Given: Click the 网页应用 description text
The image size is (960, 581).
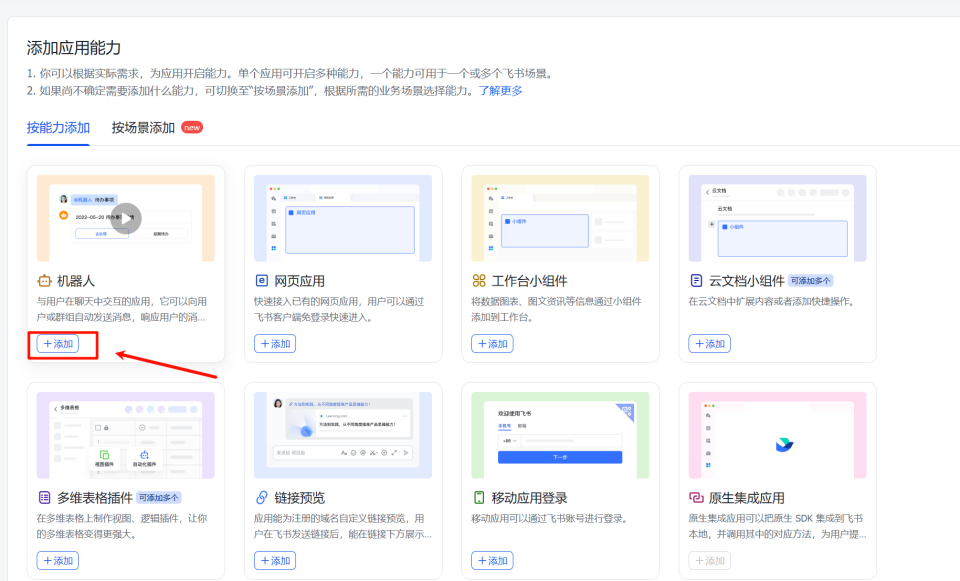Looking at the screenshot, I should (x=339, y=309).
